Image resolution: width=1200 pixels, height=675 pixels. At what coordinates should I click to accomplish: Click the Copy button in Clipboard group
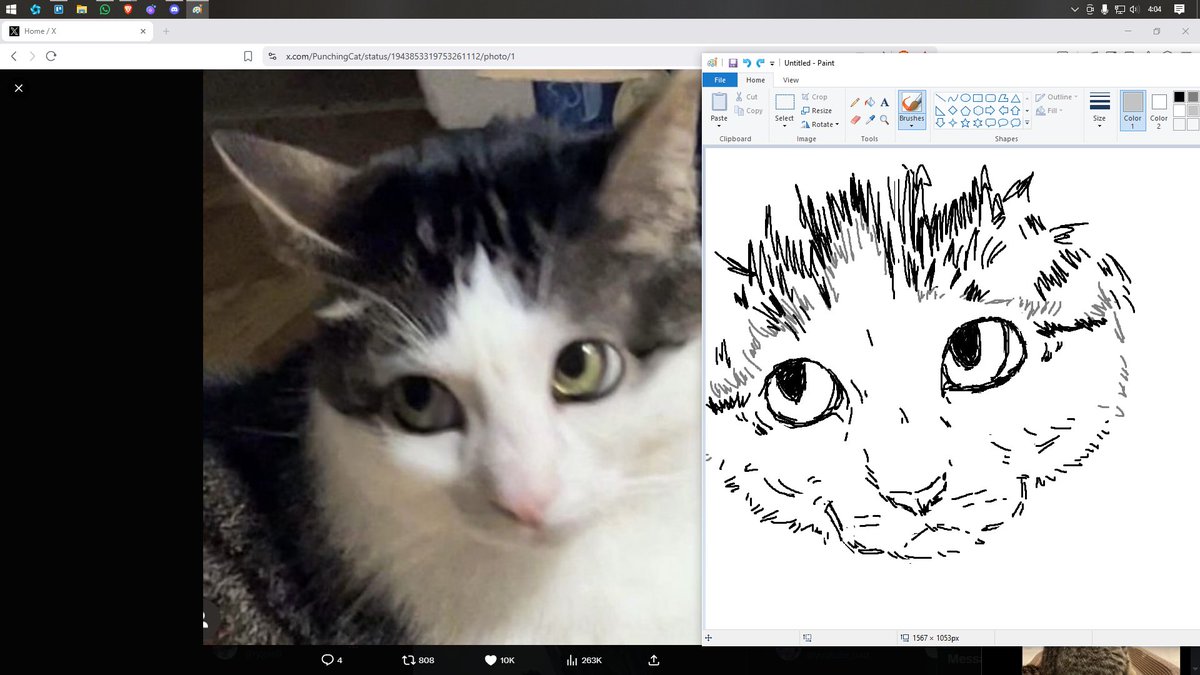[748, 111]
